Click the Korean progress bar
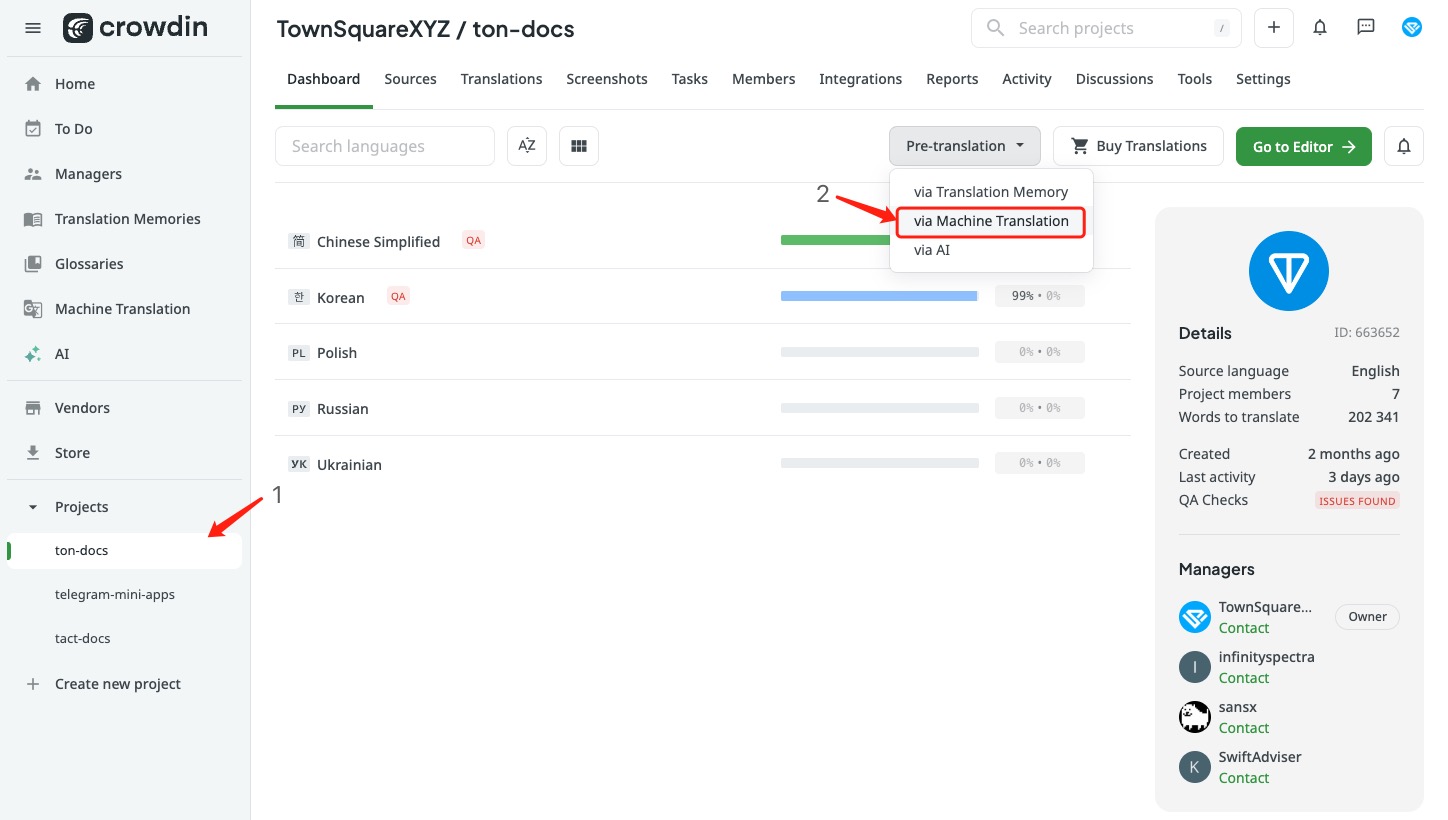Image resolution: width=1448 pixels, height=820 pixels. 879,296
